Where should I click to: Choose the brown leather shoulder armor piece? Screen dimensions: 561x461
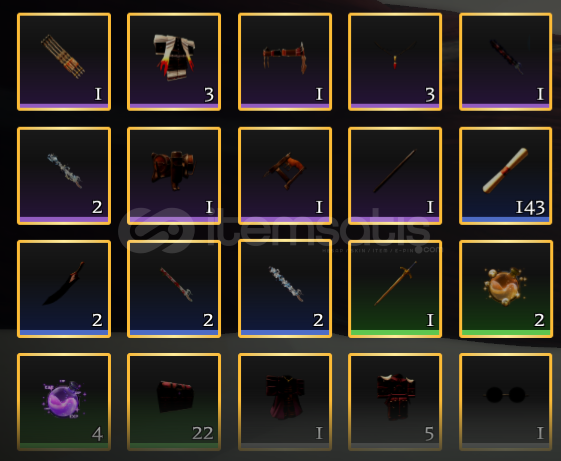coord(174,176)
